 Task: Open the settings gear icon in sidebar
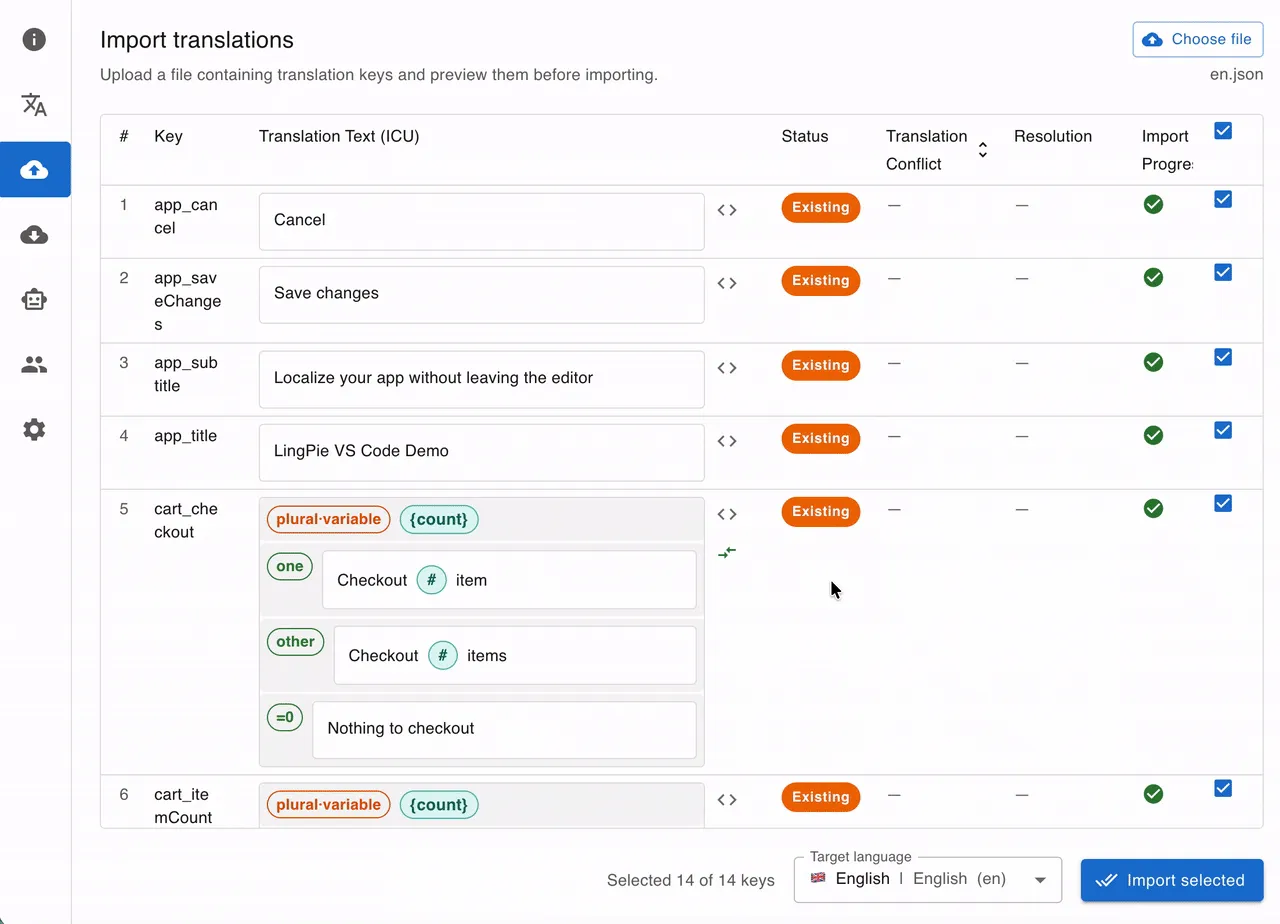pos(34,430)
